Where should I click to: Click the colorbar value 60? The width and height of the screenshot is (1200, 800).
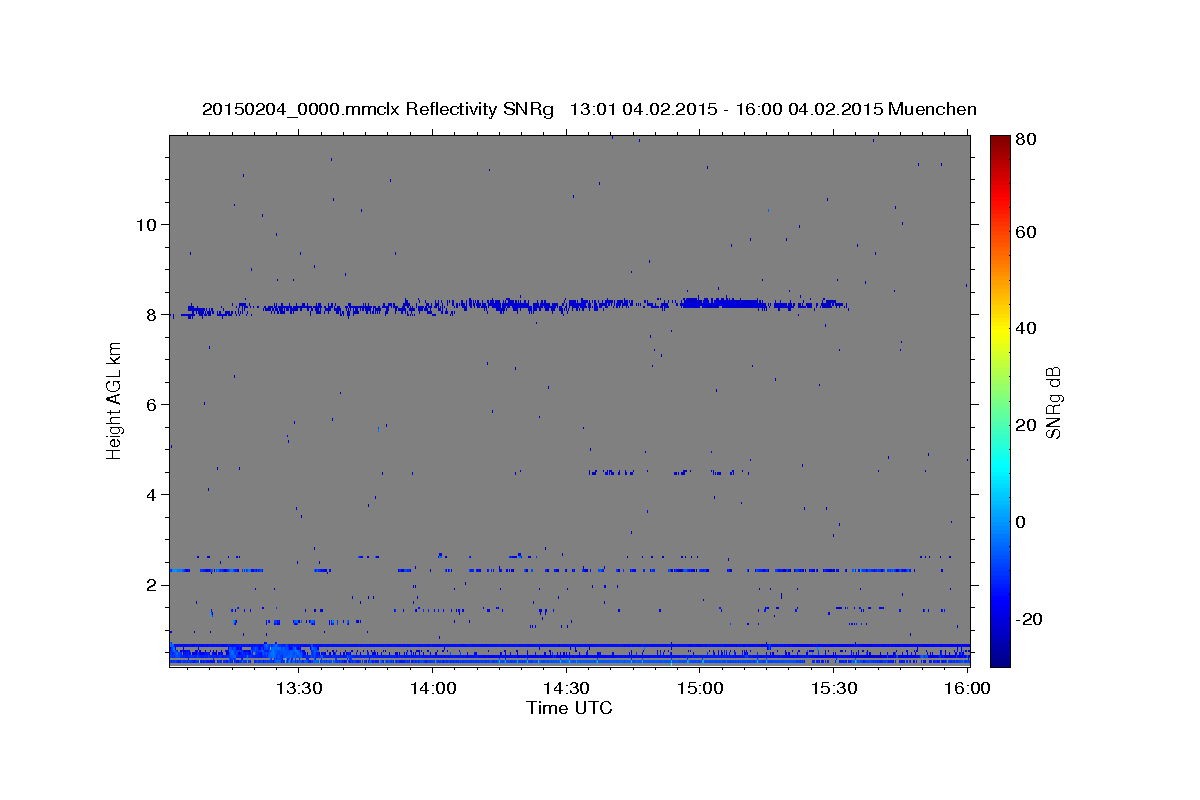[1026, 232]
